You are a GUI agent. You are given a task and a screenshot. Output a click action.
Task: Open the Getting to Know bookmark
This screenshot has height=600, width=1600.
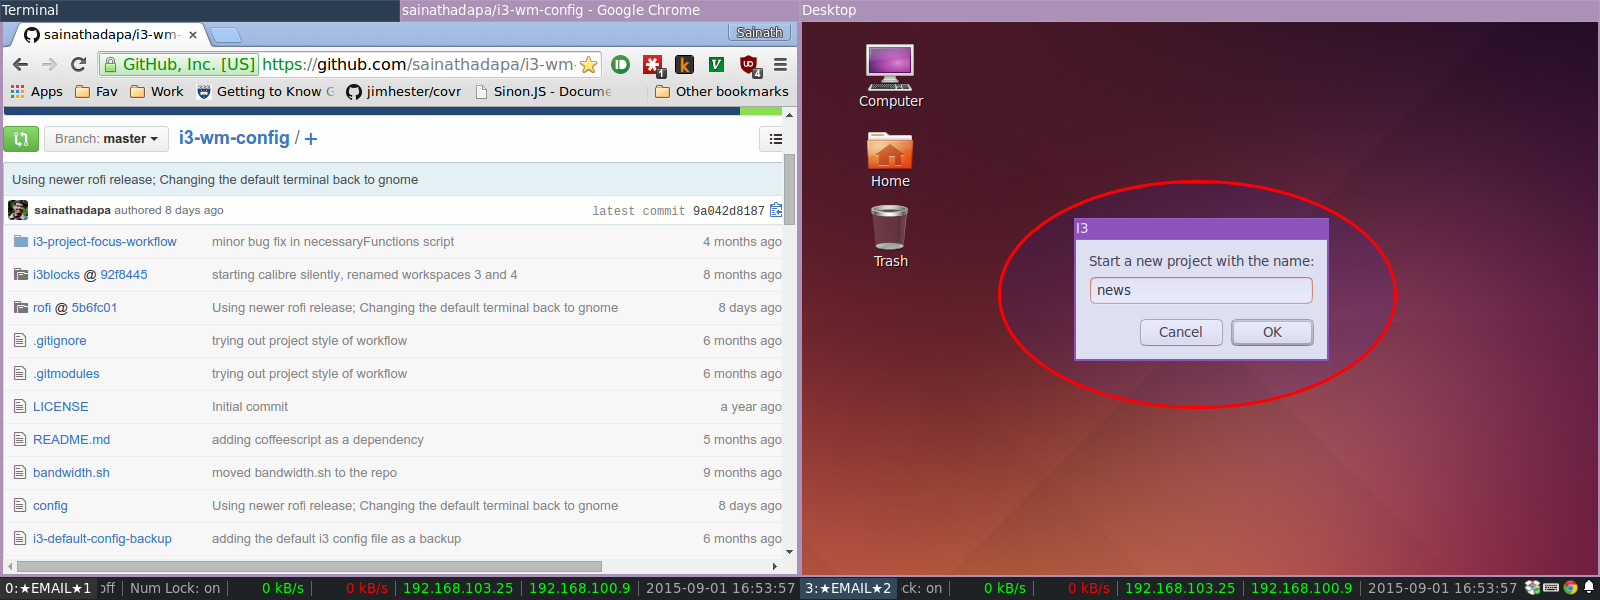(266, 91)
